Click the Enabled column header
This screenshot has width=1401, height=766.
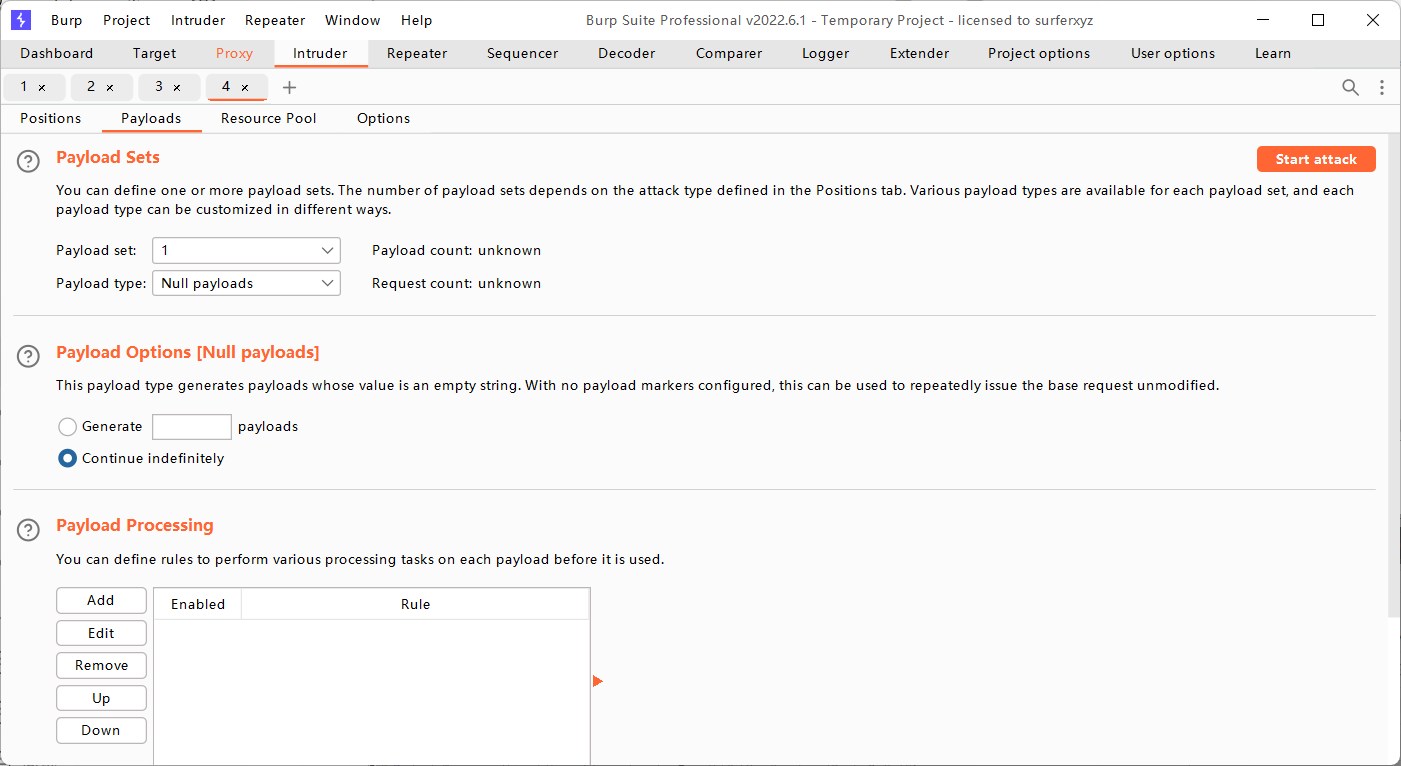coord(198,604)
